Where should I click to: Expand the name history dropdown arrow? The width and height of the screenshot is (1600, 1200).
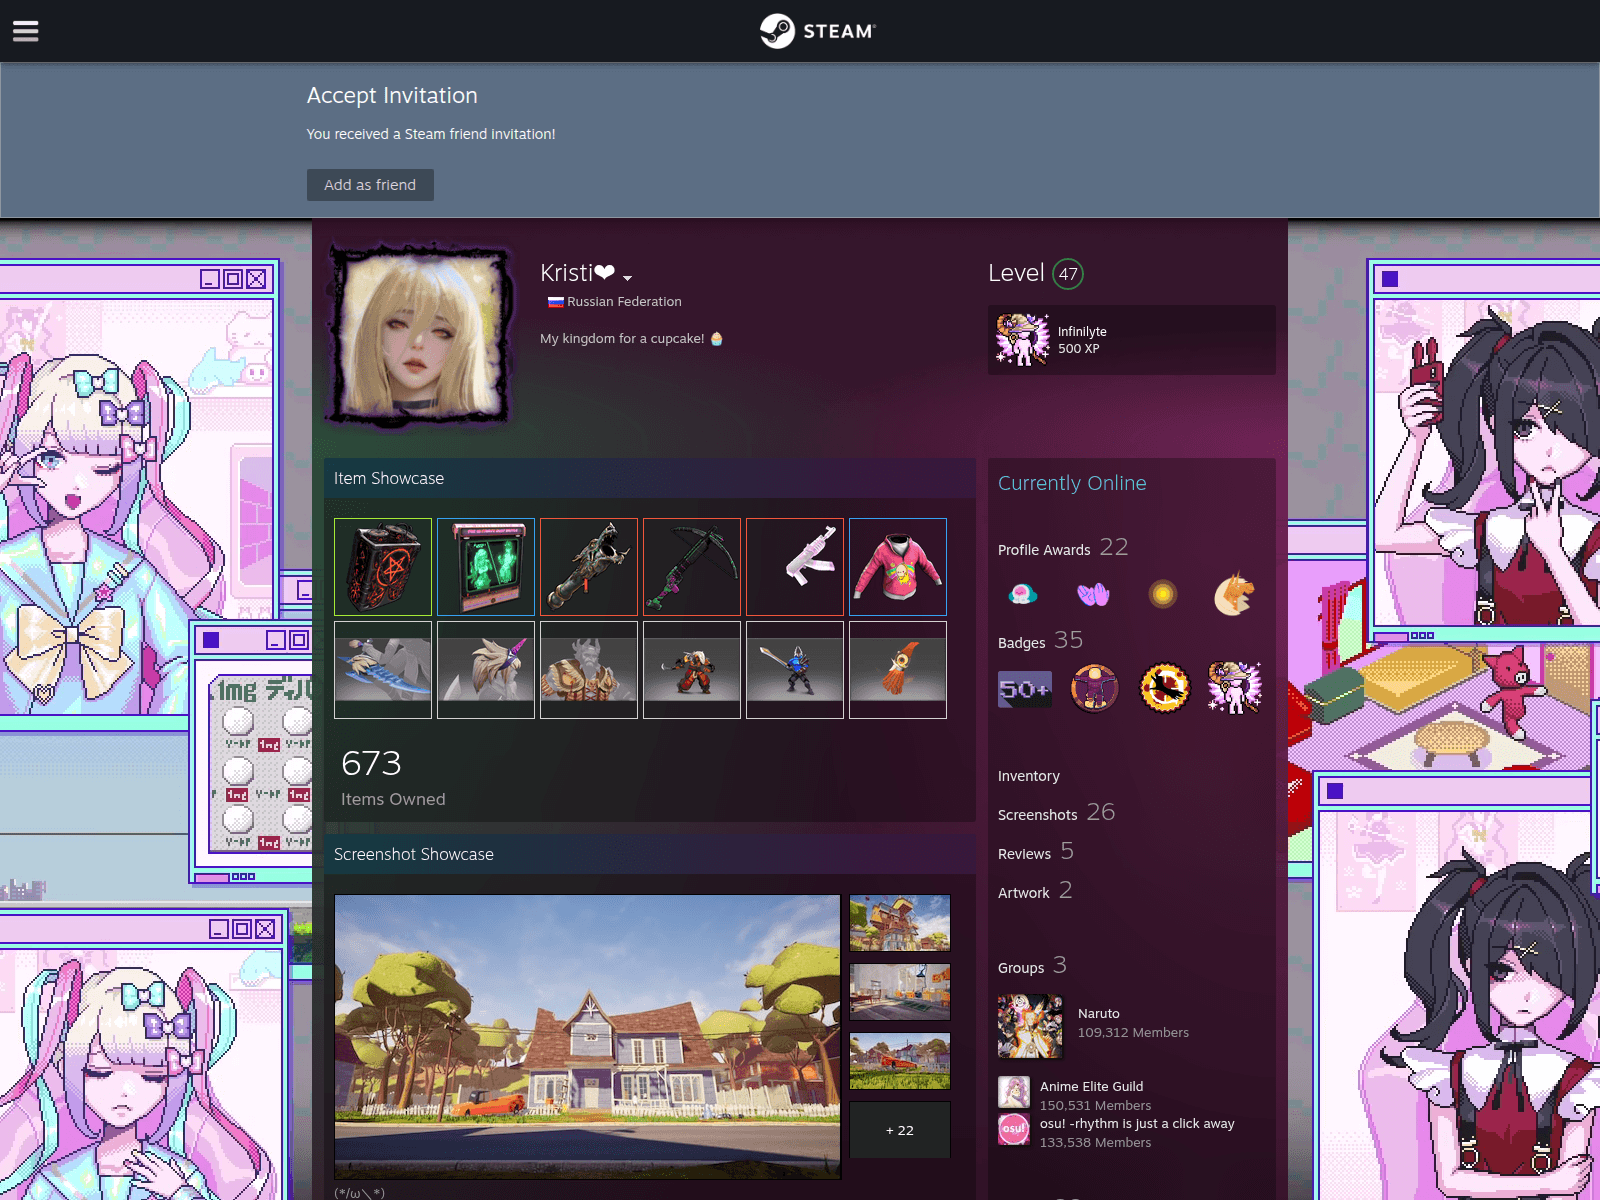[628, 277]
